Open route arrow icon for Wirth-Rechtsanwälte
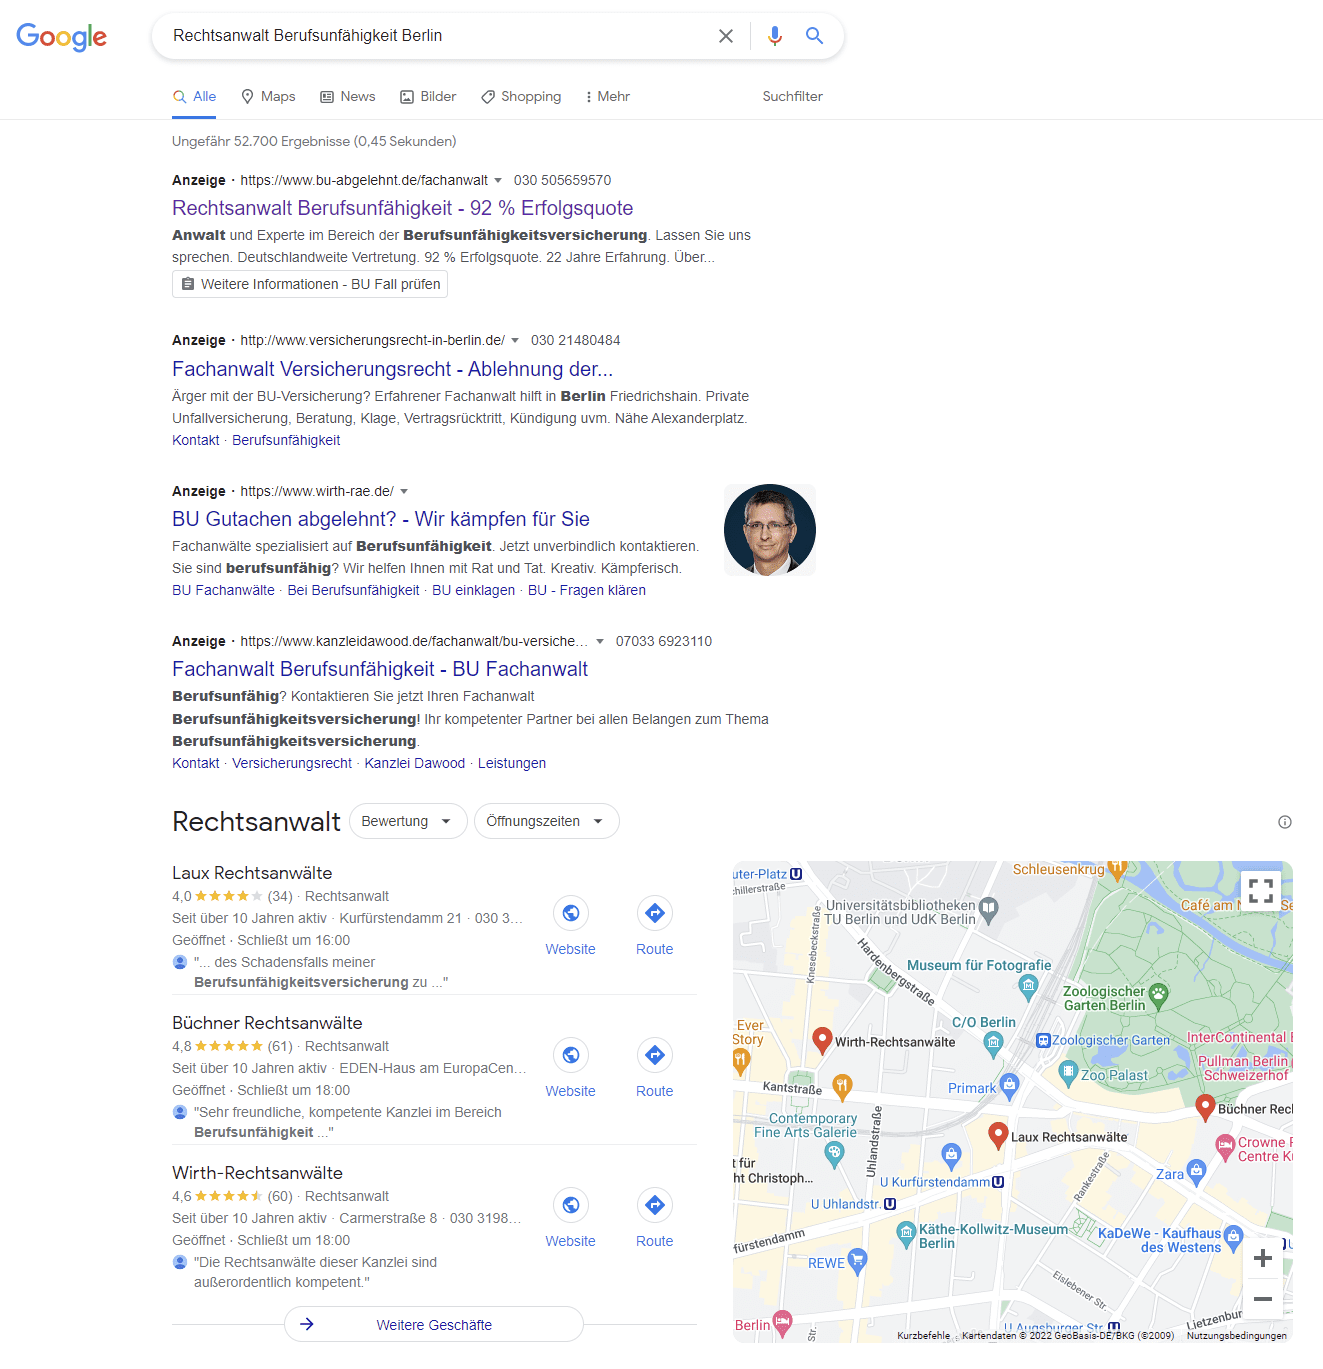The image size is (1323, 1369). 655,1205
